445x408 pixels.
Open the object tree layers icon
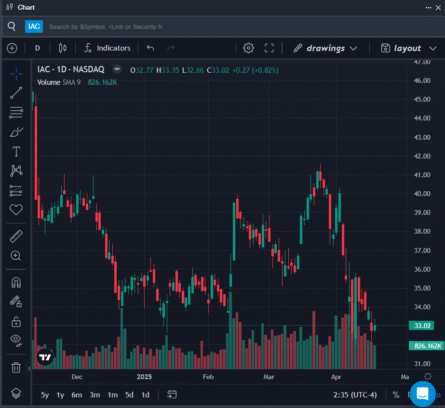click(16, 394)
